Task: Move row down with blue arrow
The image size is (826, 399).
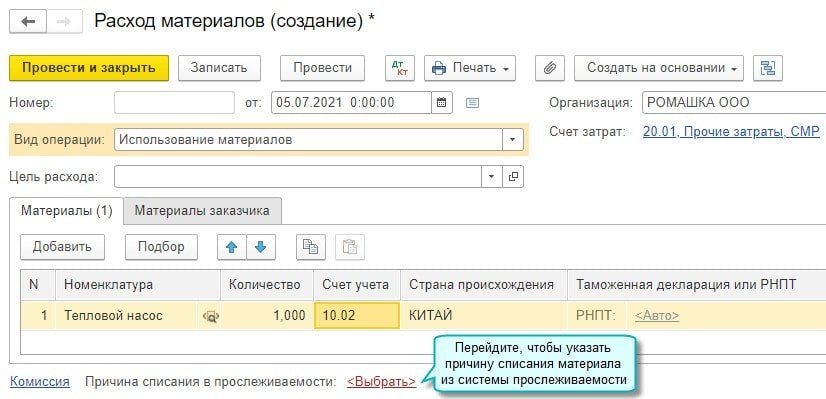Action: [261, 247]
